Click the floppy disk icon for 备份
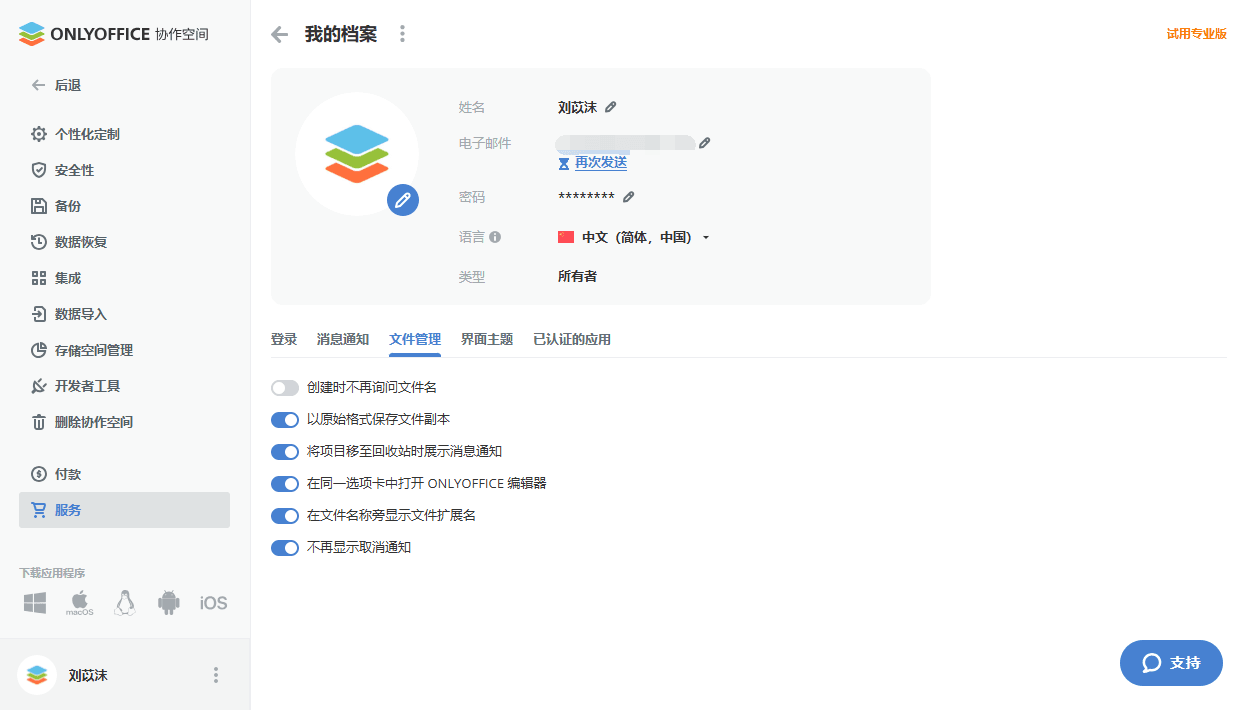The image size is (1246, 710). tap(39, 206)
